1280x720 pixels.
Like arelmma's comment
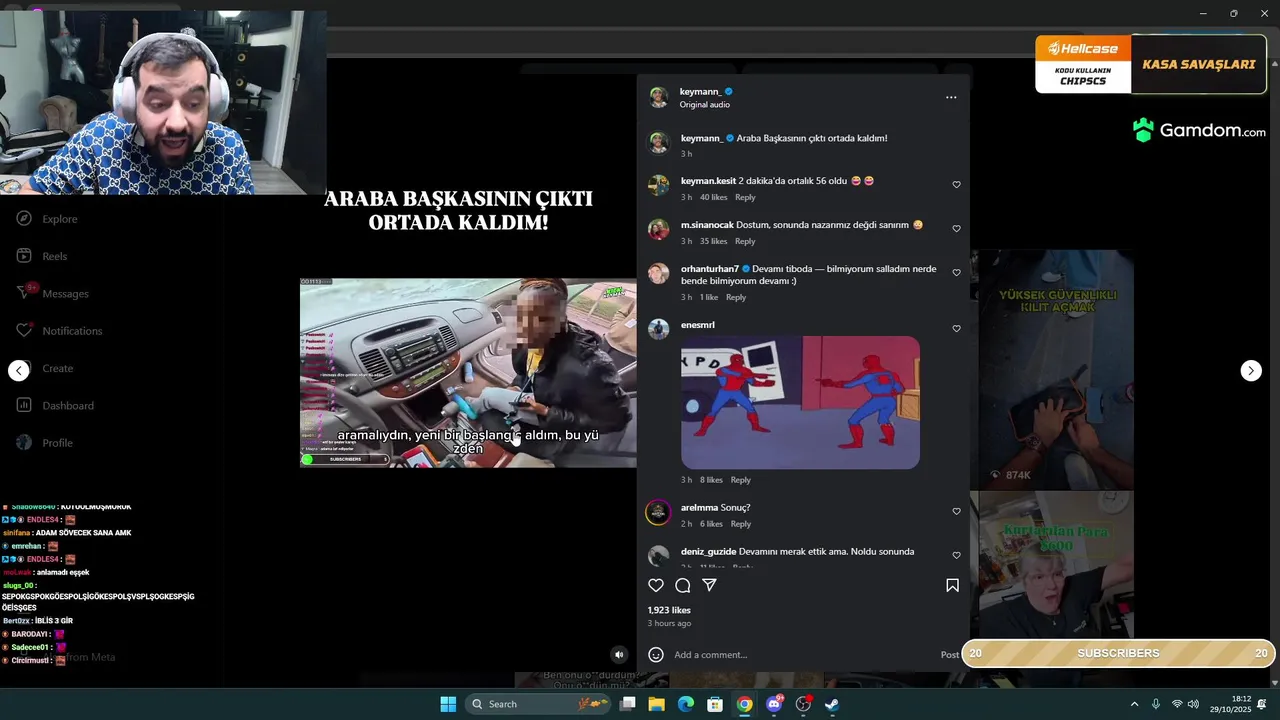(x=956, y=512)
